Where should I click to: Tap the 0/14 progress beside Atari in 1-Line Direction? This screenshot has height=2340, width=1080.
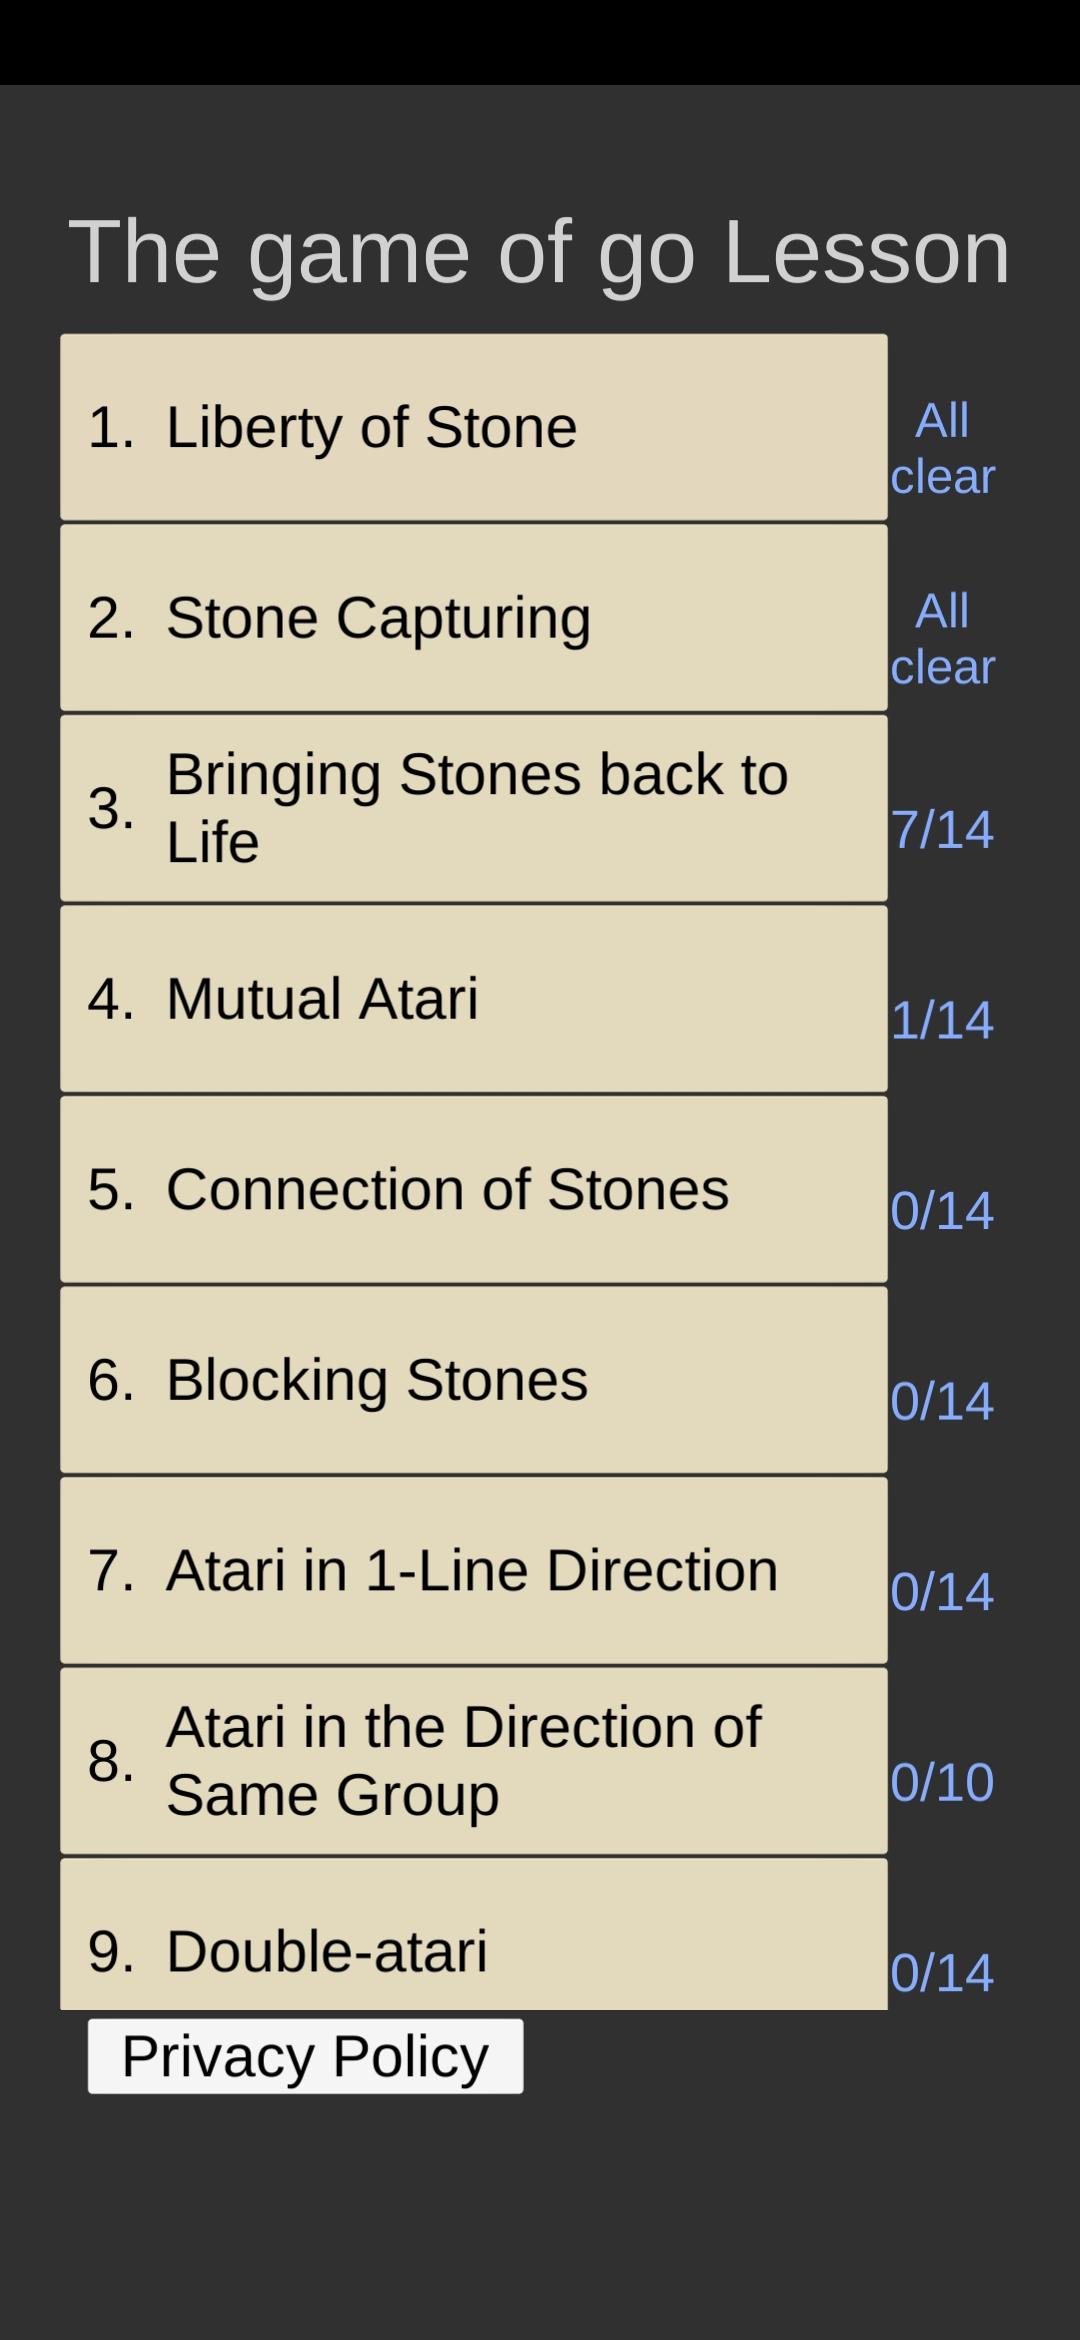point(942,1591)
